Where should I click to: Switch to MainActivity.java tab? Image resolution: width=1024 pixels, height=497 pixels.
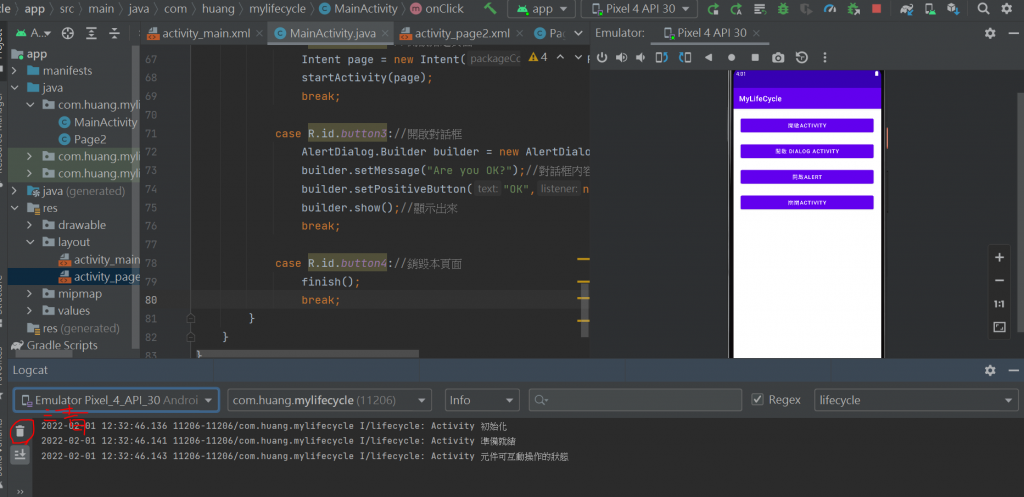pos(332,33)
